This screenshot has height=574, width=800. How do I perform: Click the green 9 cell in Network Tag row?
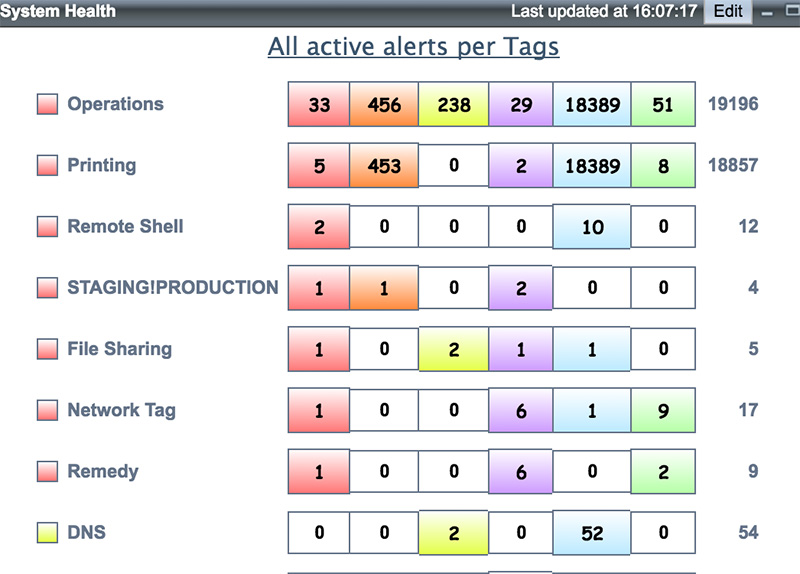pyautogui.click(x=663, y=410)
